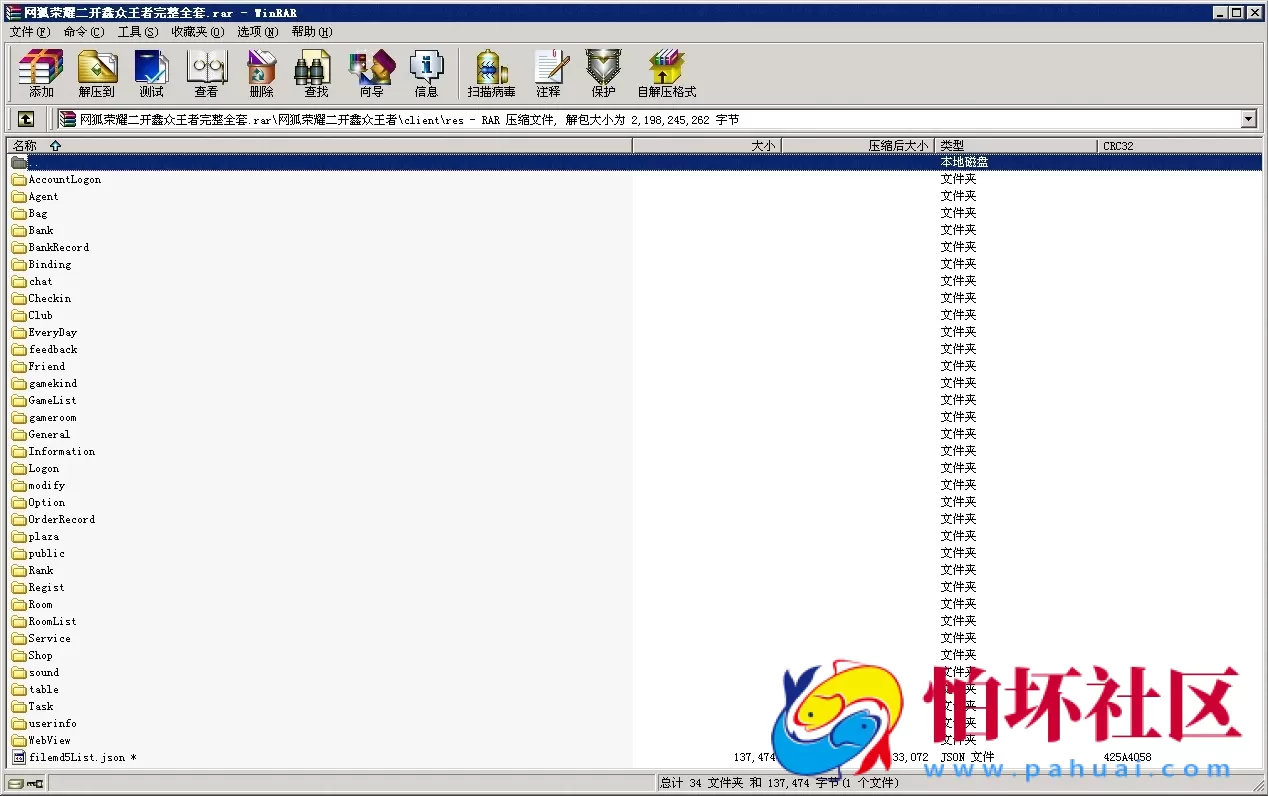Sort by the CRC32 column header

click(1118, 146)
